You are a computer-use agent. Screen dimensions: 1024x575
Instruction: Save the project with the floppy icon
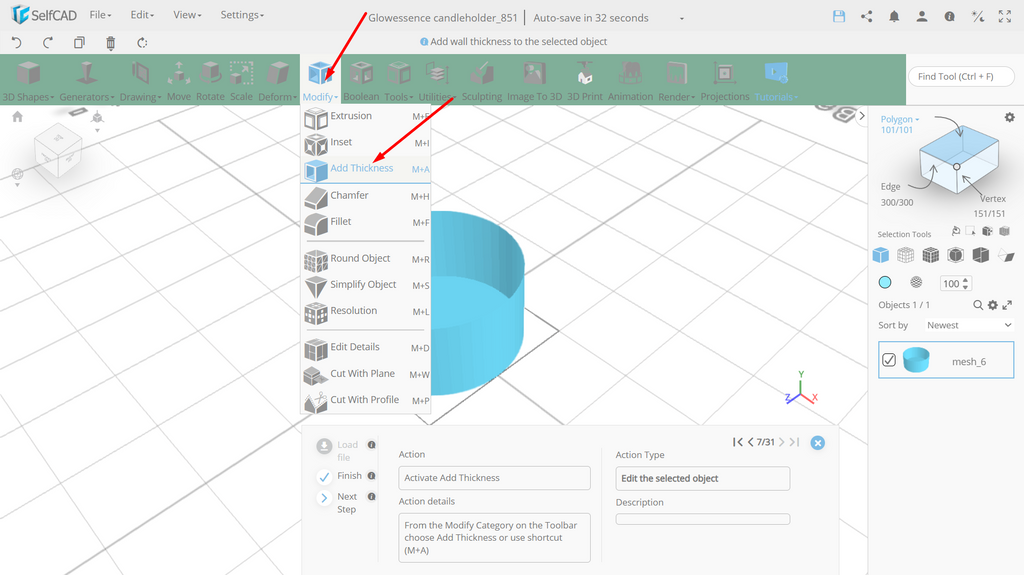(839, 17)
